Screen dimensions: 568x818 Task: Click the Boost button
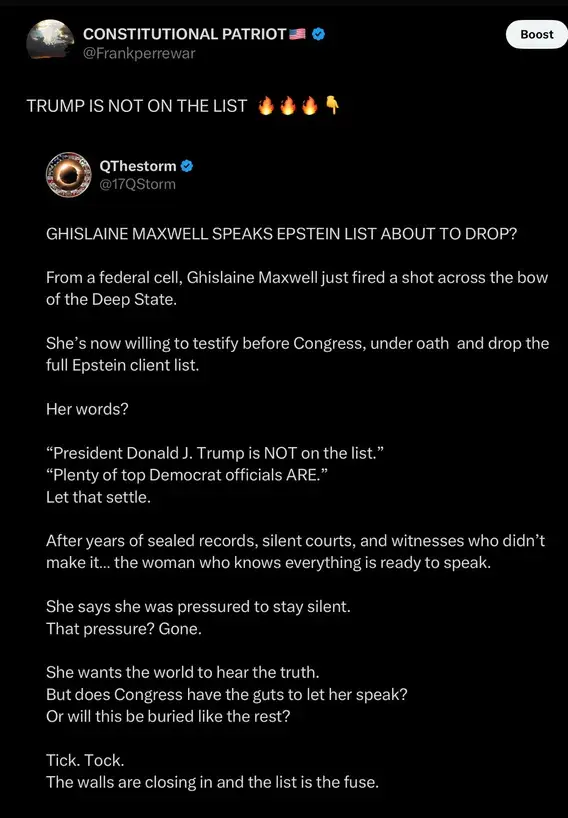[537, 34]
